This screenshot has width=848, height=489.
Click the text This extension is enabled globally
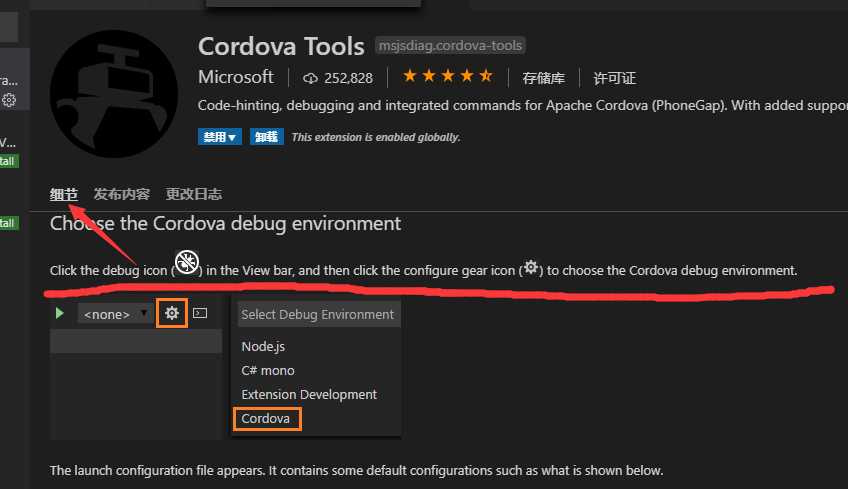(x=376, y=137)
